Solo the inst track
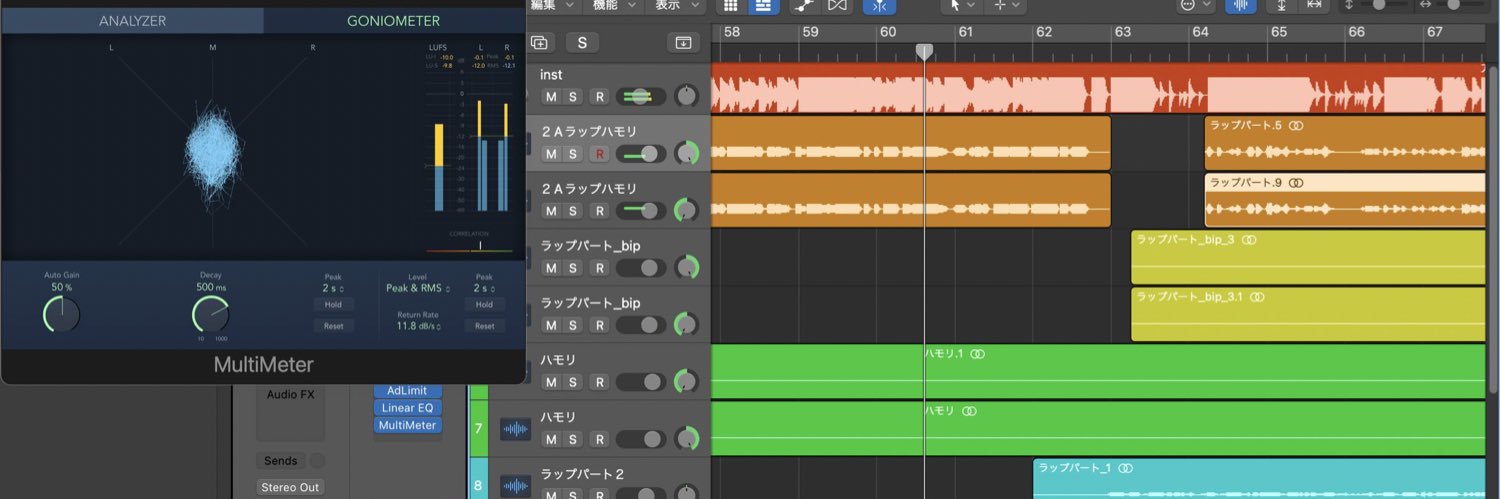1500x499 pixels. click(573, 97)
